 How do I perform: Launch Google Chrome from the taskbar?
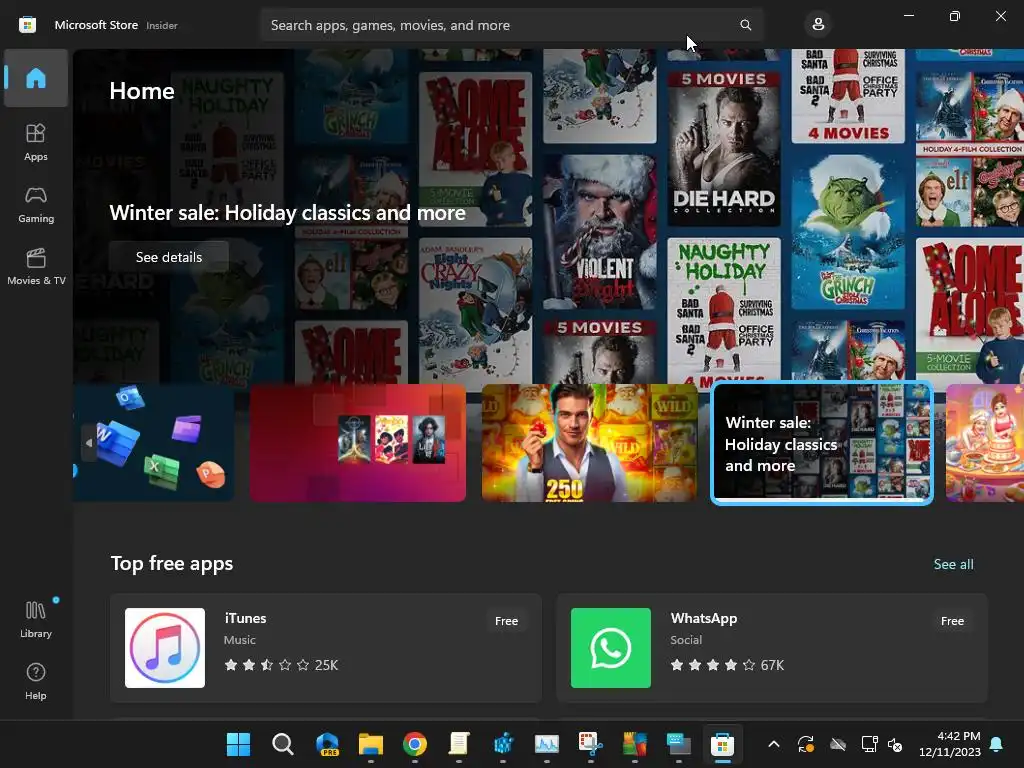(x=415, y=744)
